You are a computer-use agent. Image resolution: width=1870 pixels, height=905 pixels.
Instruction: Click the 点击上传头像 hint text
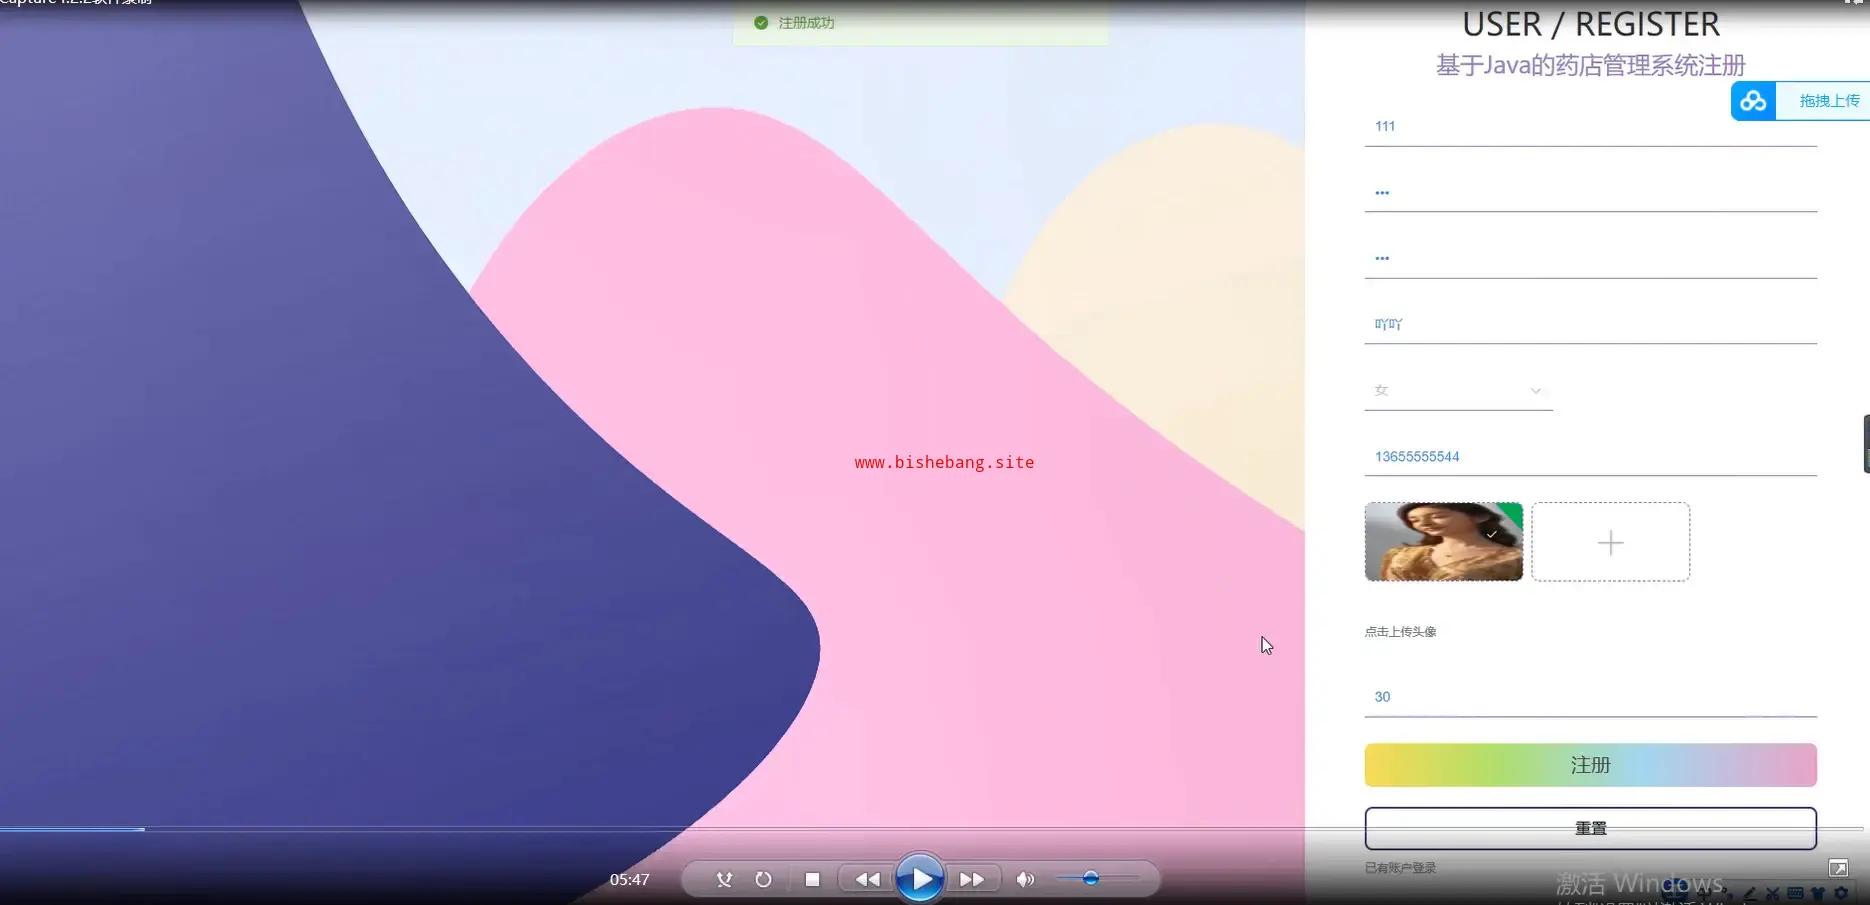[1400, 632]
